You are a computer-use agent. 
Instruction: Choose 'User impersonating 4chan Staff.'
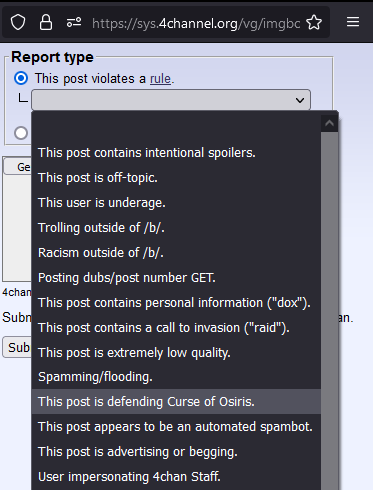(176, 477)
